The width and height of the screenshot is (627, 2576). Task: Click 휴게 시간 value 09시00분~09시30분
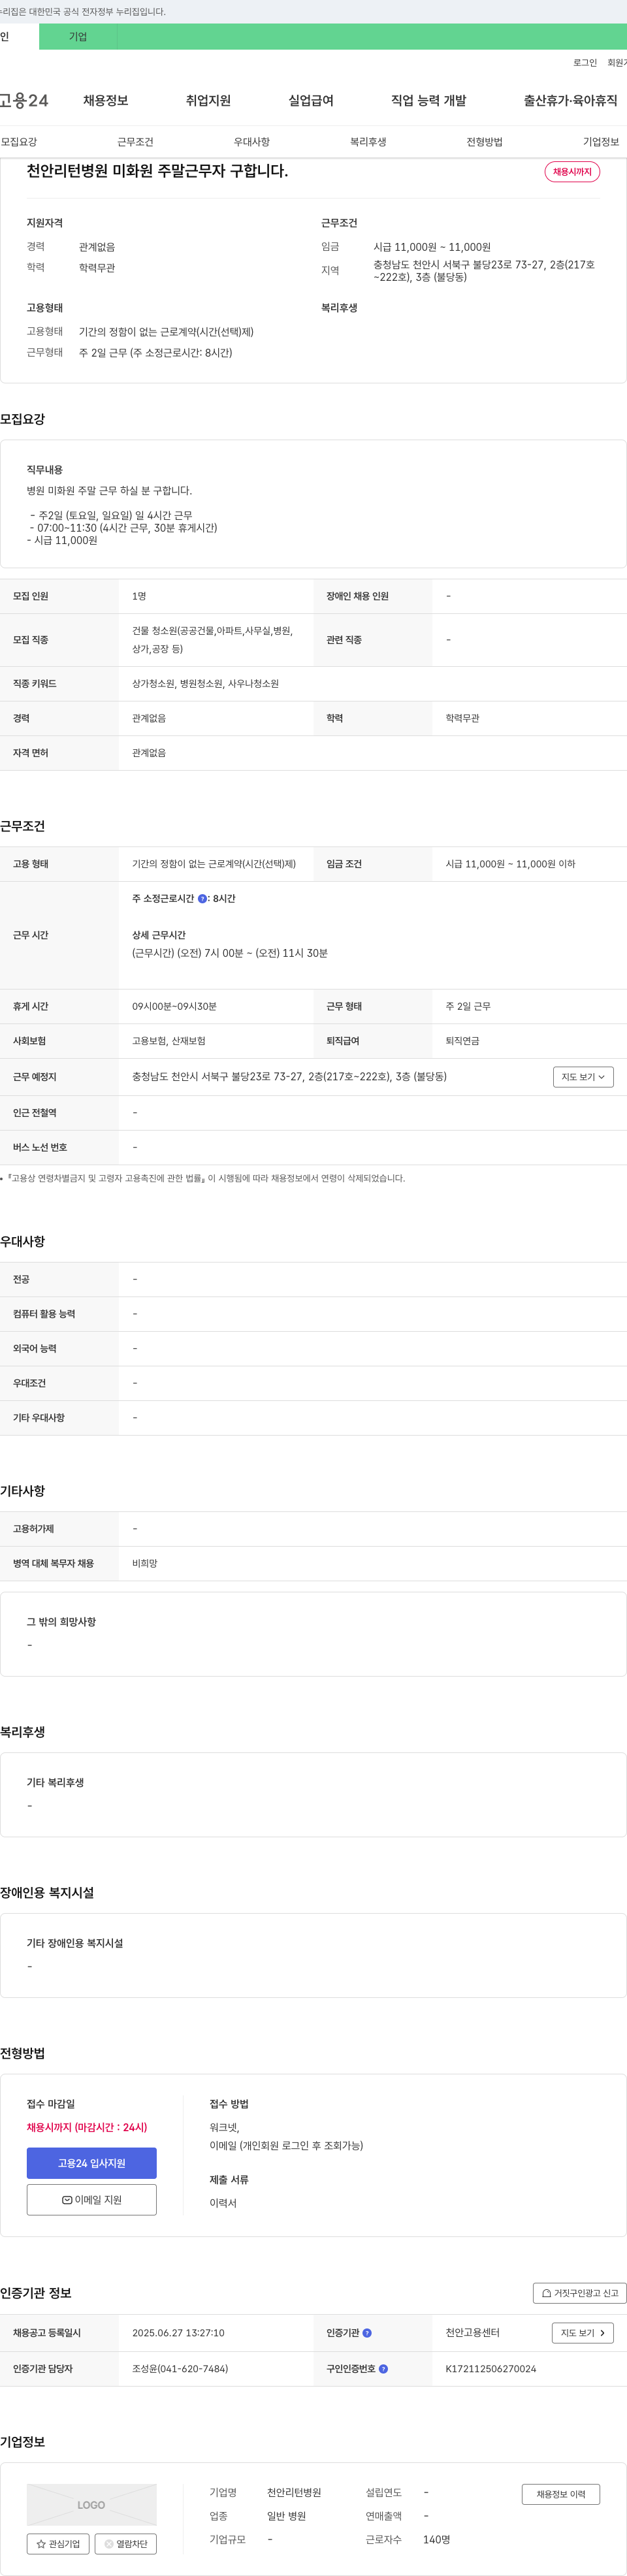tap(174, 1006)
